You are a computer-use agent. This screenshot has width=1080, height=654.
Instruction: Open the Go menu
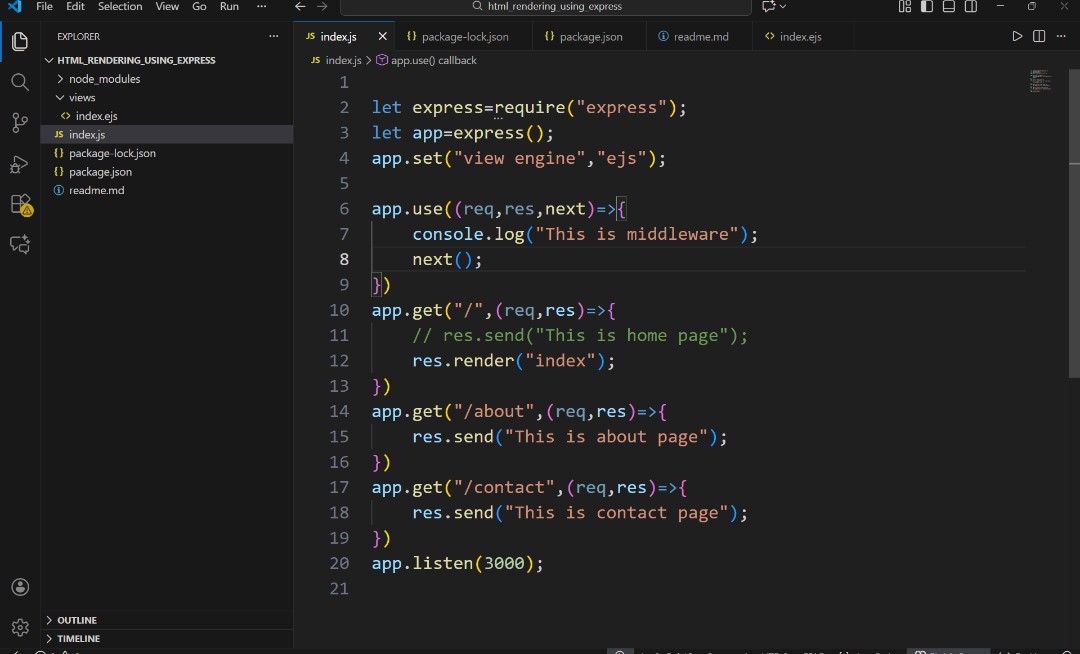coord(199,6)
